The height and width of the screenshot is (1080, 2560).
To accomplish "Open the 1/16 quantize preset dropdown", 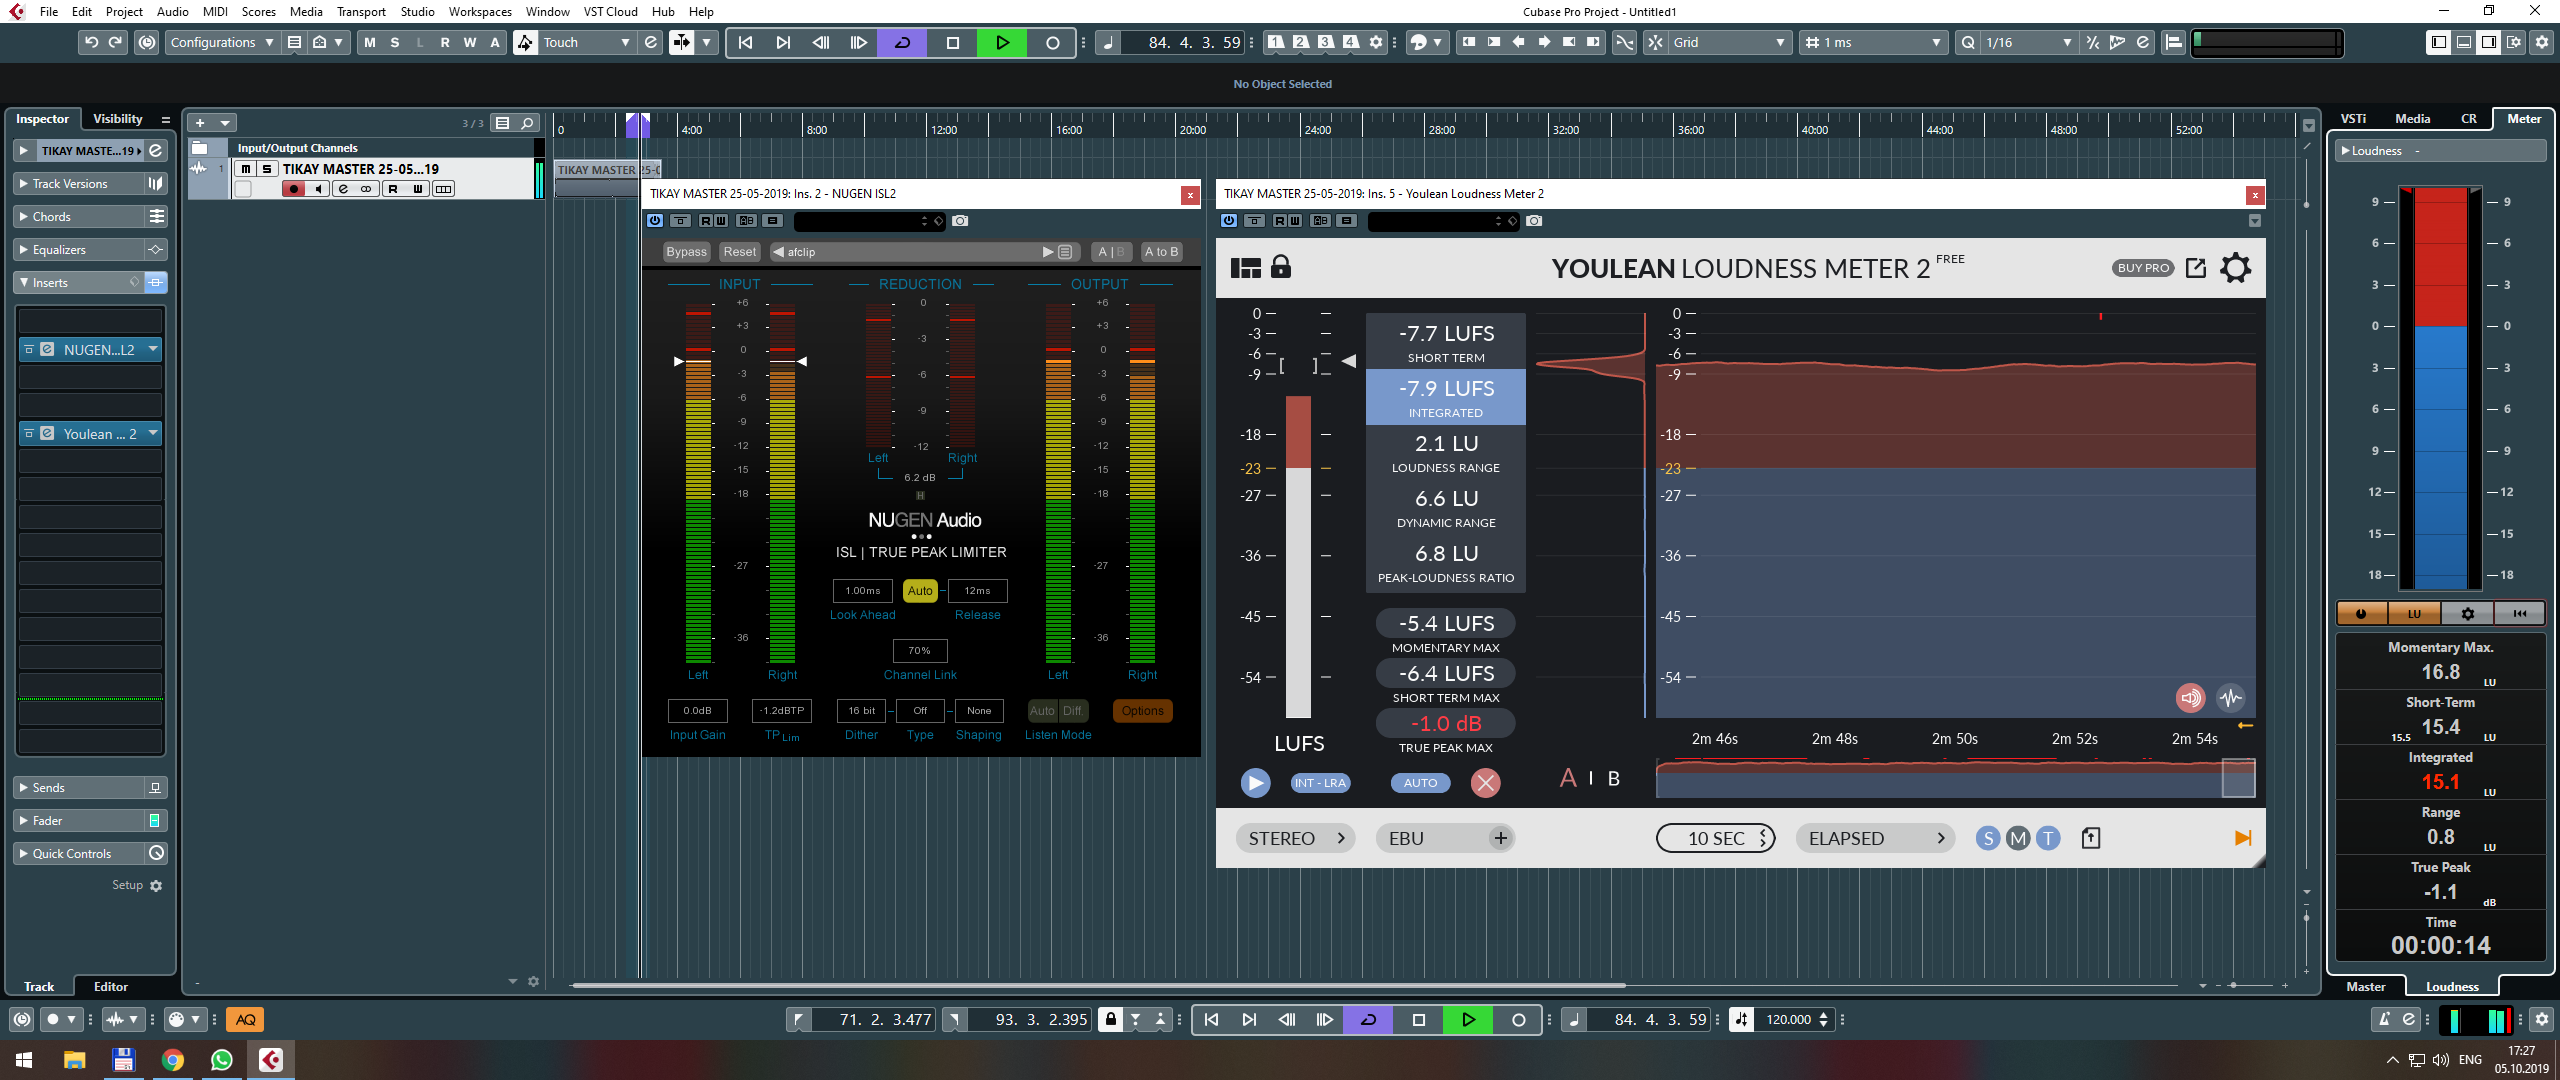I will click(x=2028, y=42).
